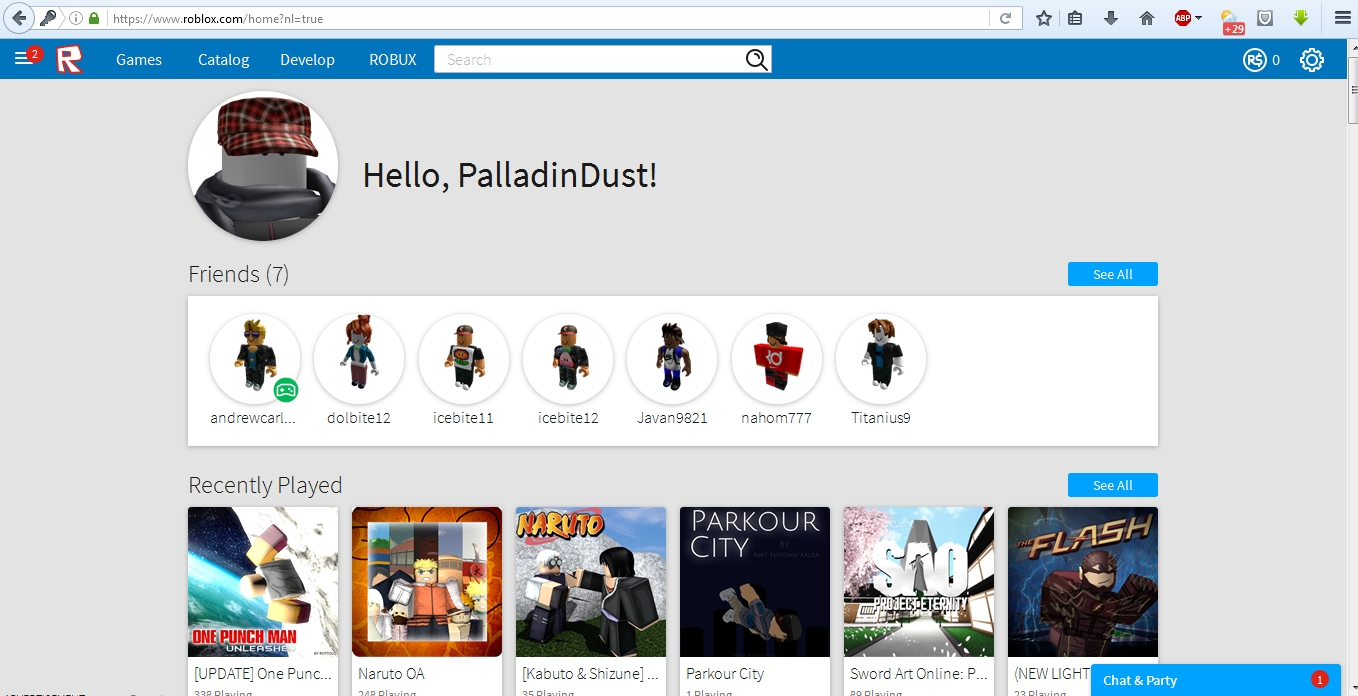Open the Robux balance icon
Viewport: 1358px width, 696px height.
(x=1254, y=60)
